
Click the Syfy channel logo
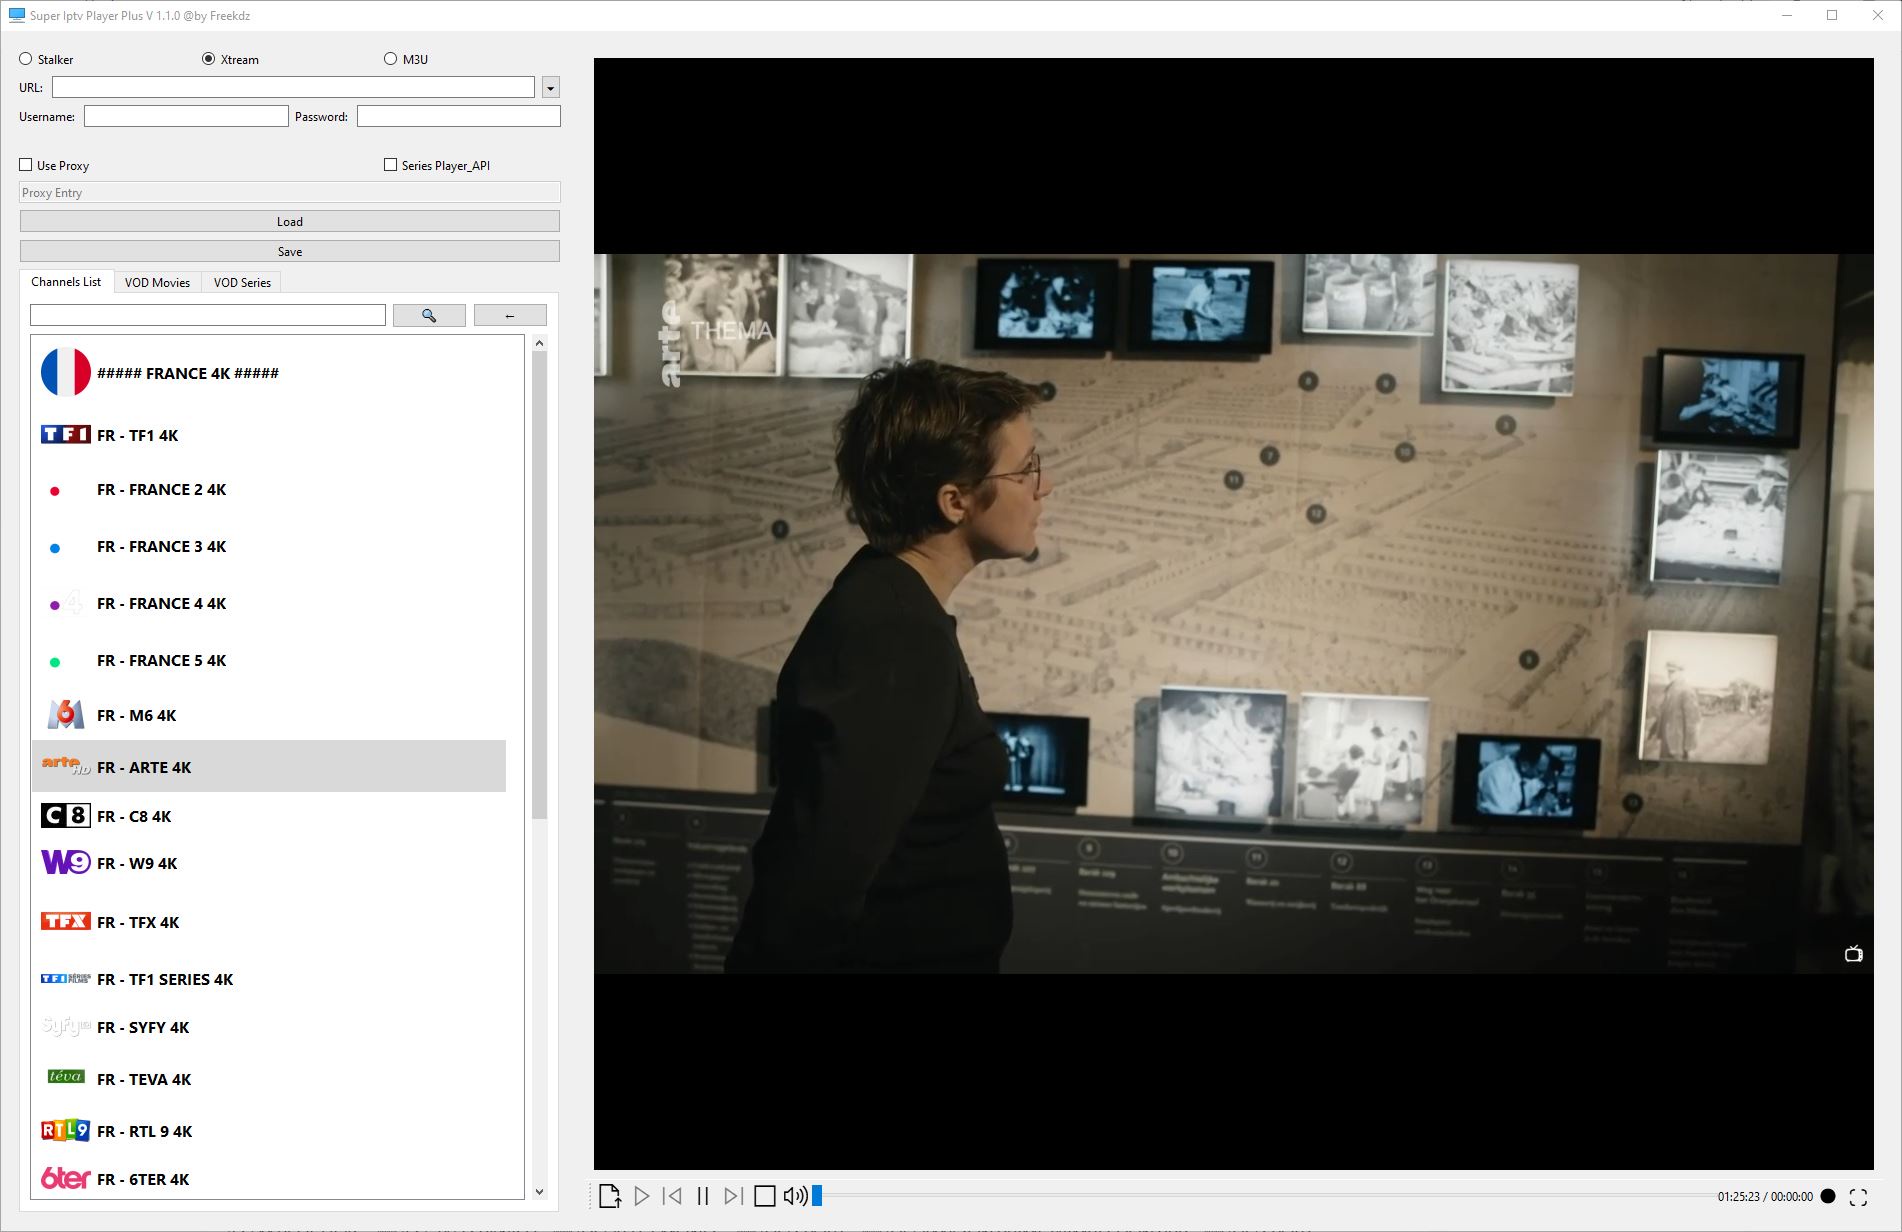pyautogui.click(x=66, y=1026)
